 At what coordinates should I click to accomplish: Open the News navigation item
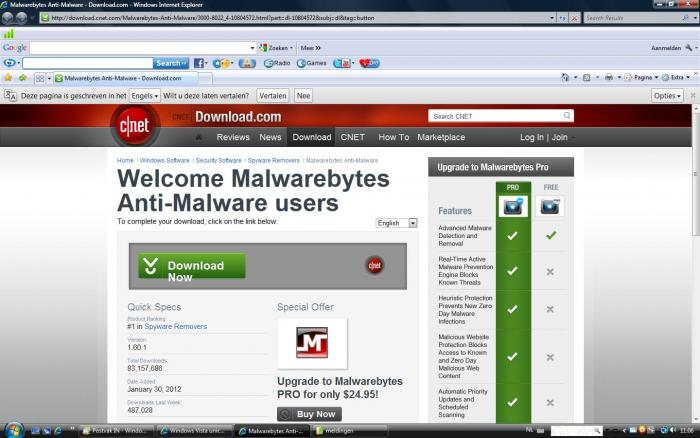[x=270, y=137]
